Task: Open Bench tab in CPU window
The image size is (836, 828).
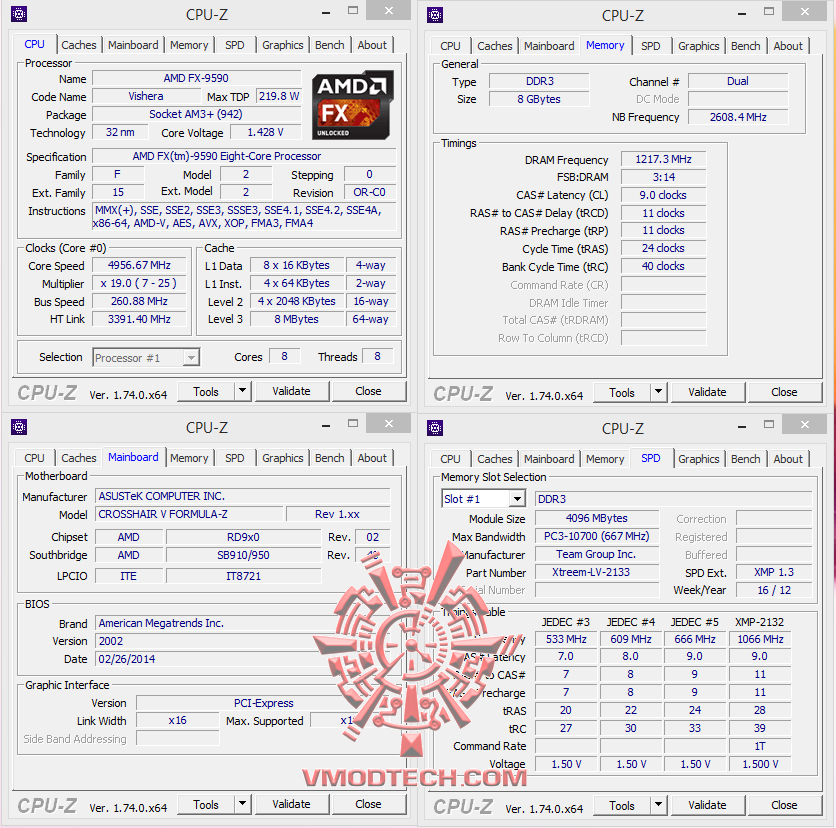Action: pyautogui.click(x=329, y=45)
